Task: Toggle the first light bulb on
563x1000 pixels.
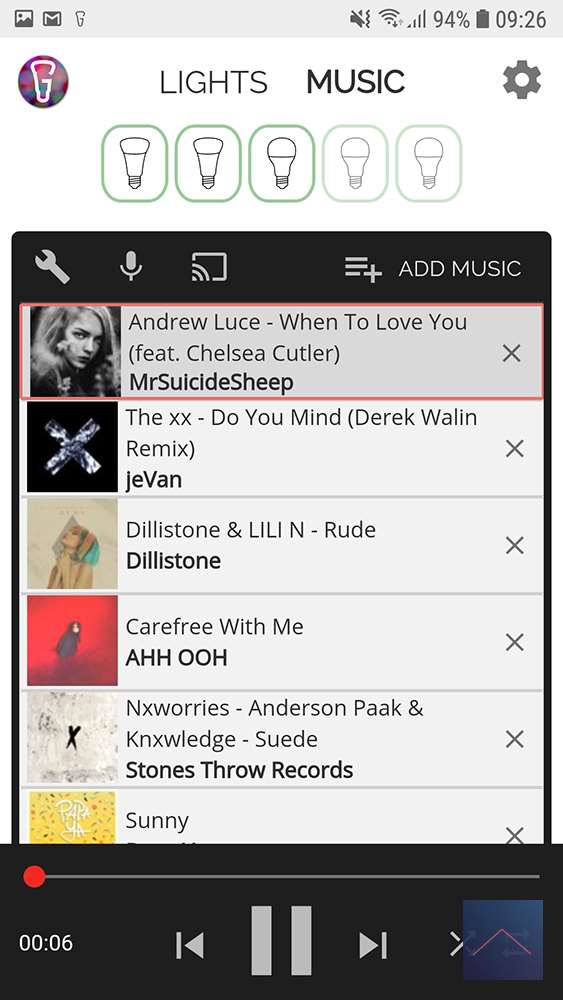Action: tap(135, 163)
